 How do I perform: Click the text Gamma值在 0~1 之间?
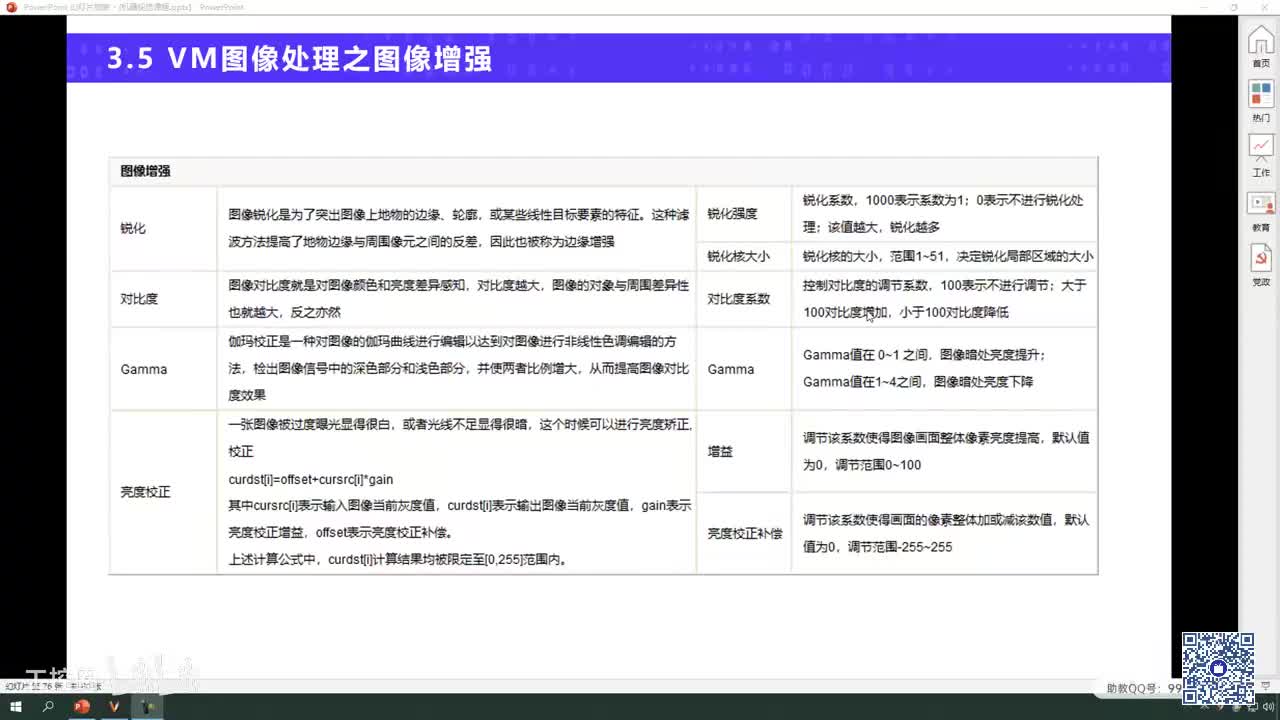pos(867,355)
